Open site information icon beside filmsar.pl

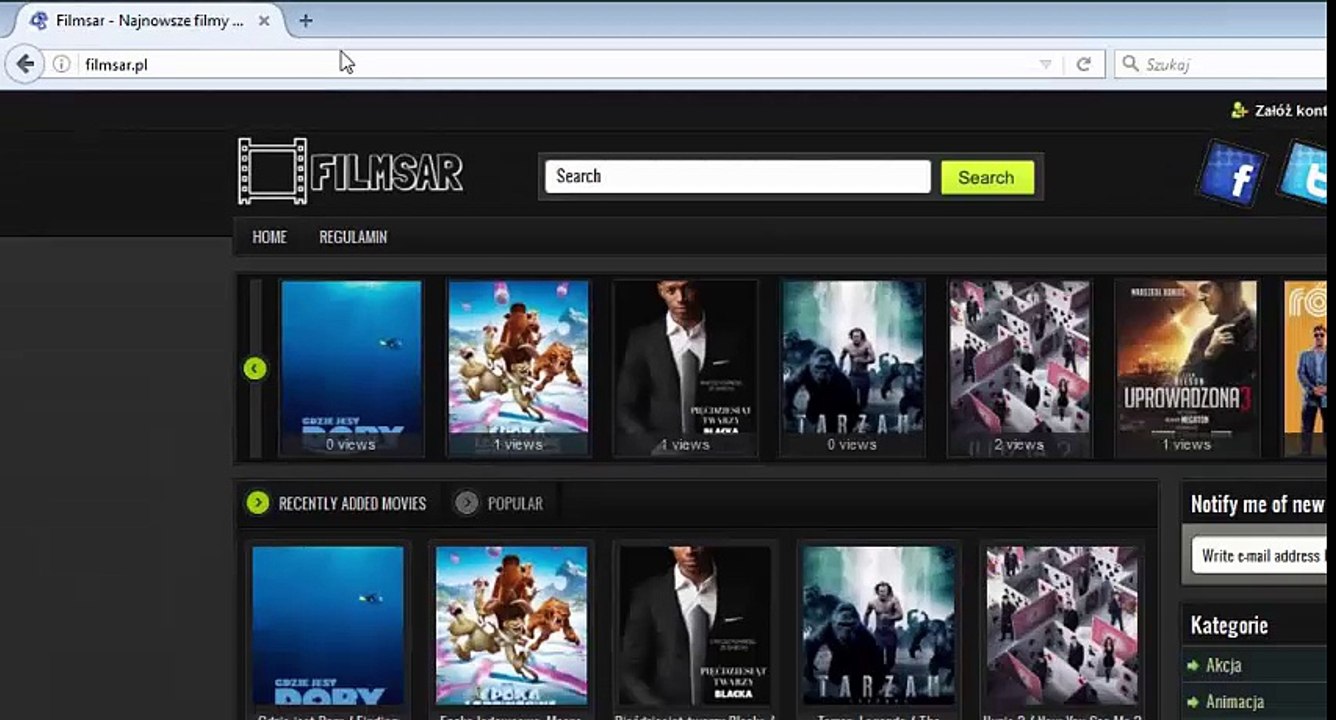61,64
